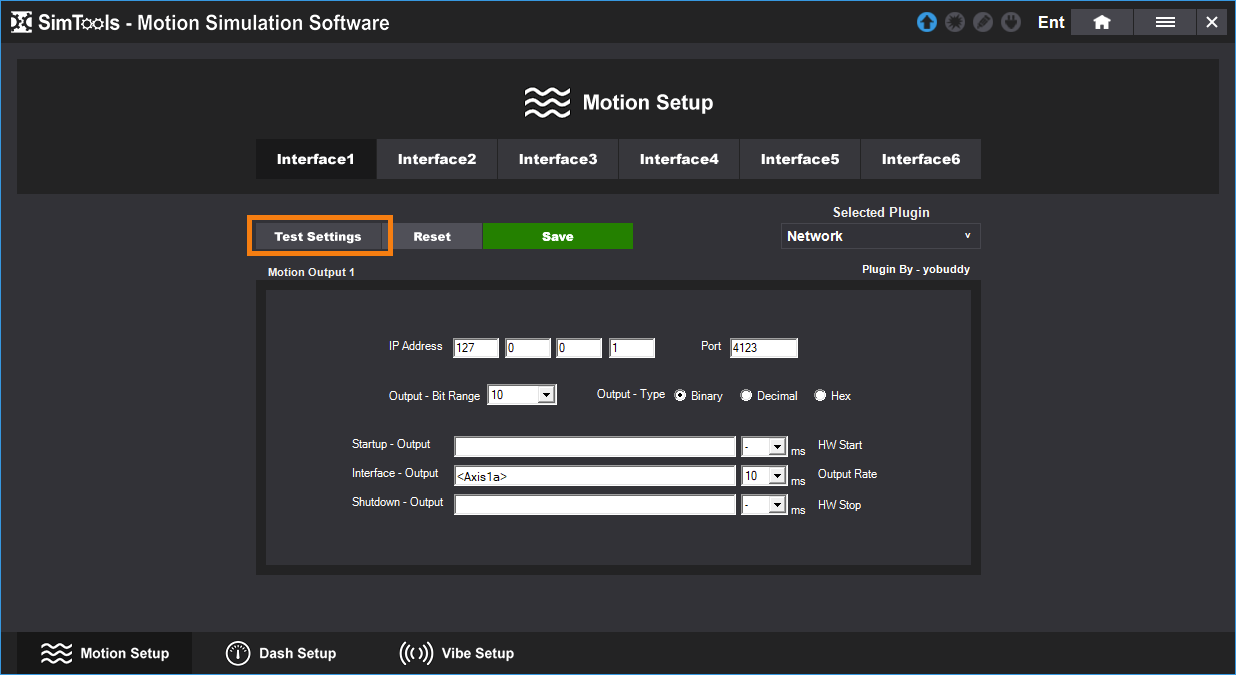Click the Startup - Output text field

click(x=595, y=447)
